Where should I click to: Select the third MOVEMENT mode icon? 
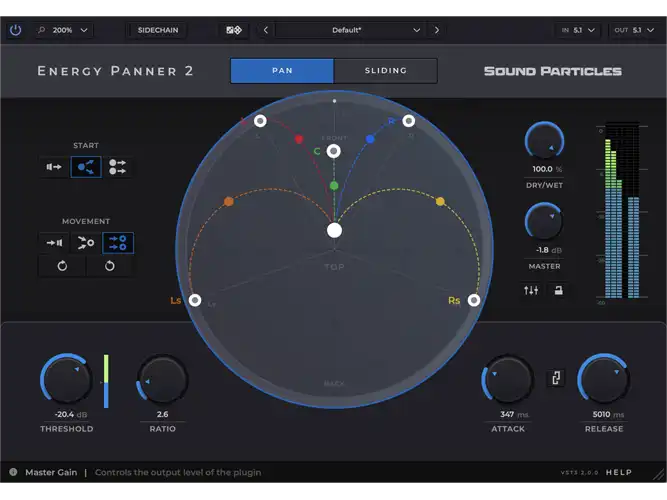click(x=118, y=243)
